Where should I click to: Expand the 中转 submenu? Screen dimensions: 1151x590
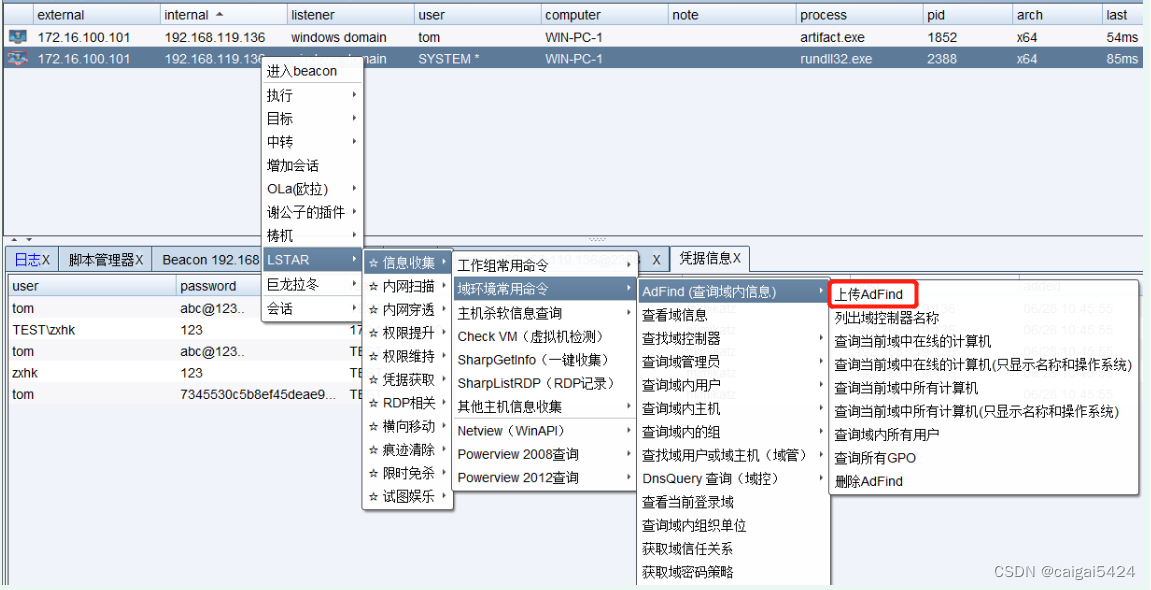312,142
